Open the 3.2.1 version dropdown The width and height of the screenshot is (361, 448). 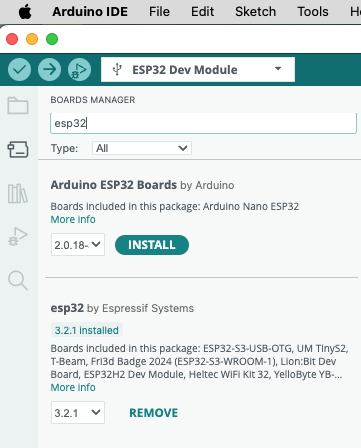pyautogui.click(x=78, y=413)
